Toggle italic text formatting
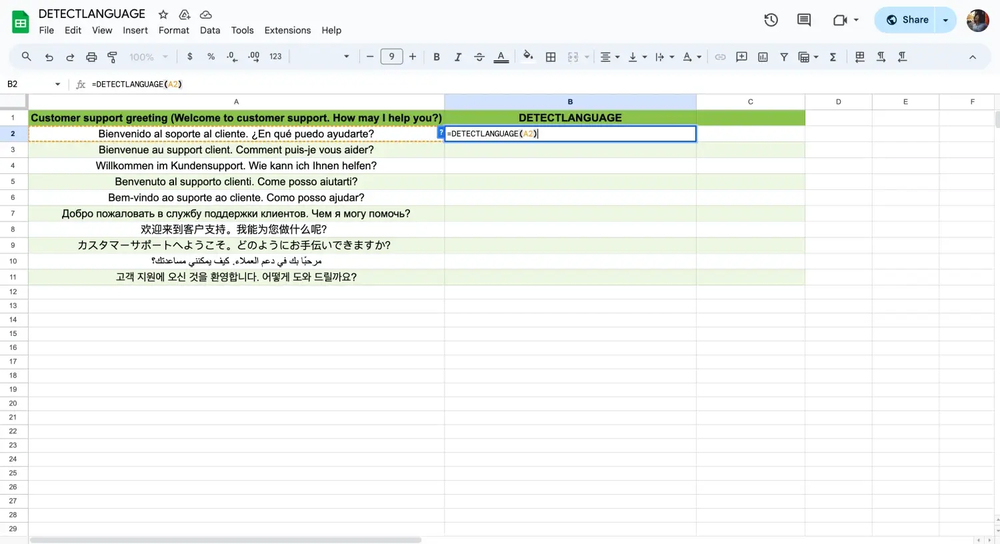The height and width of the screenshot is (544, 1000). pyautogui.click(x=458, y=57)
